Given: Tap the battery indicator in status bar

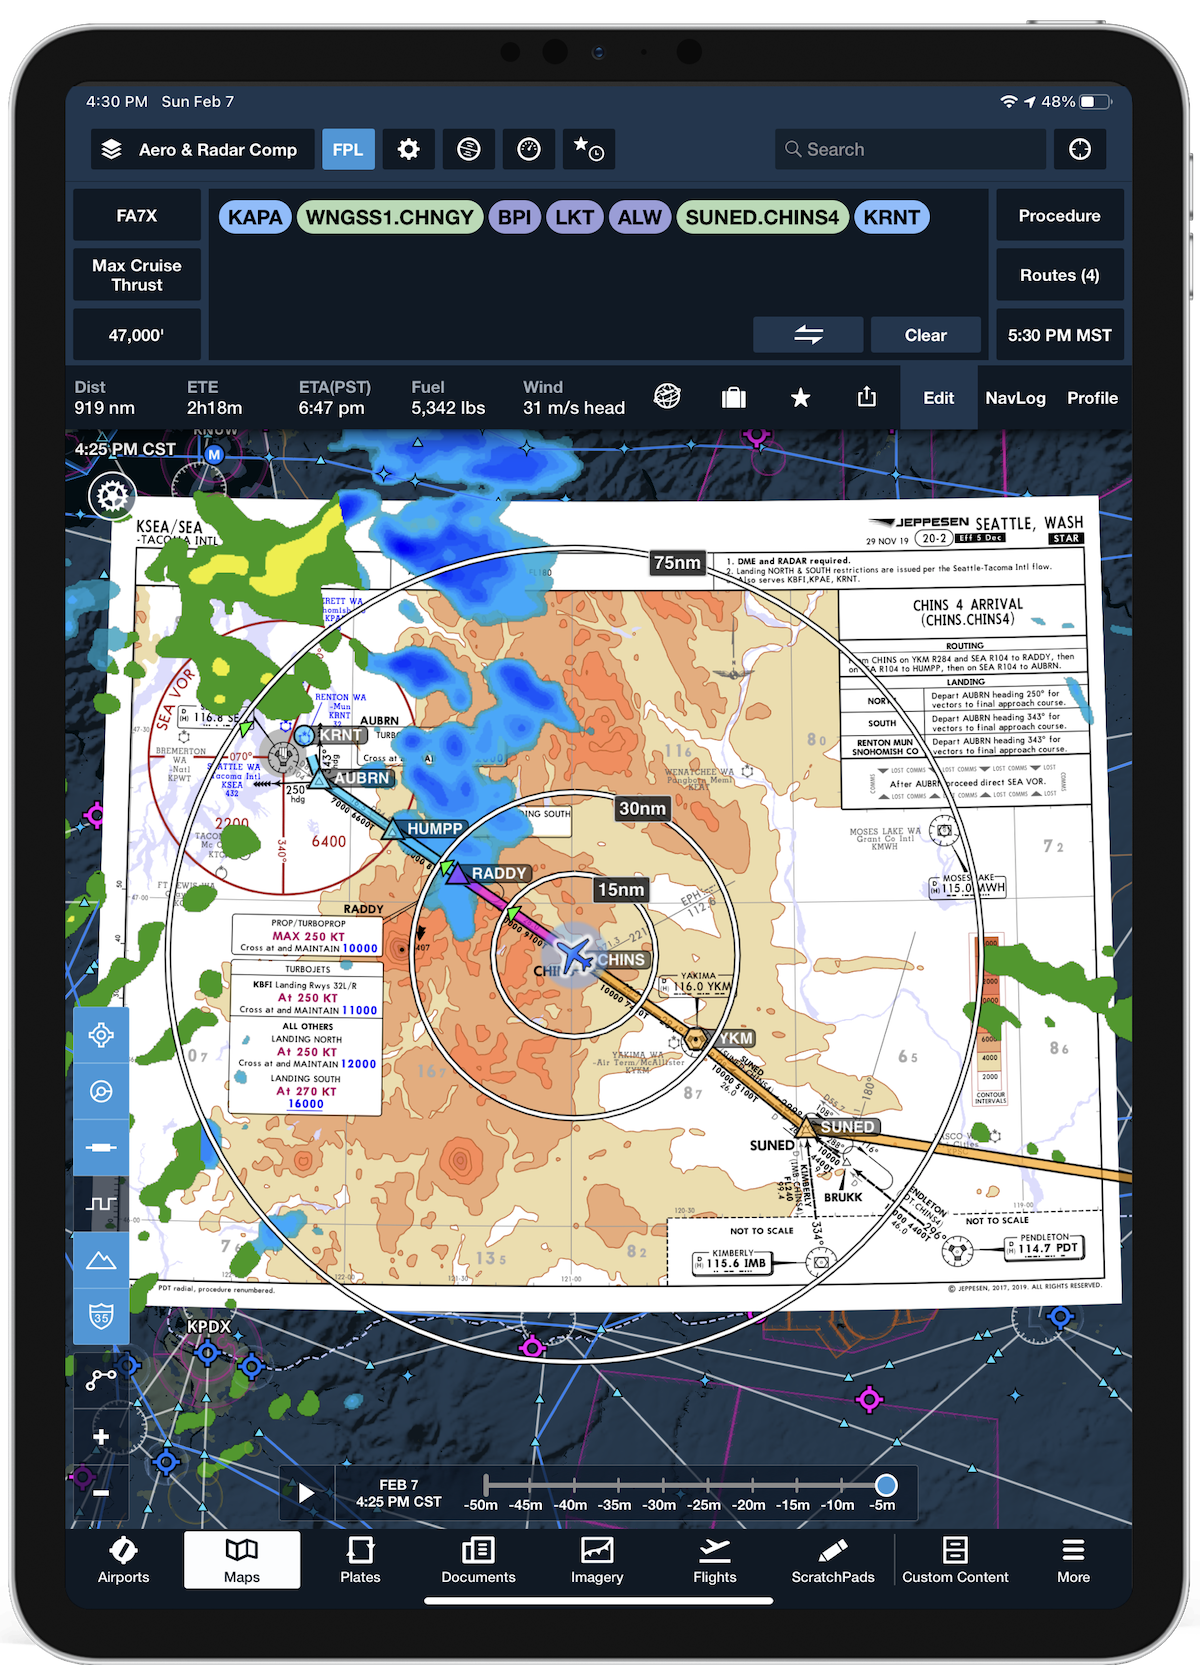Looking at the screenshot, I should coord(1095,102).
